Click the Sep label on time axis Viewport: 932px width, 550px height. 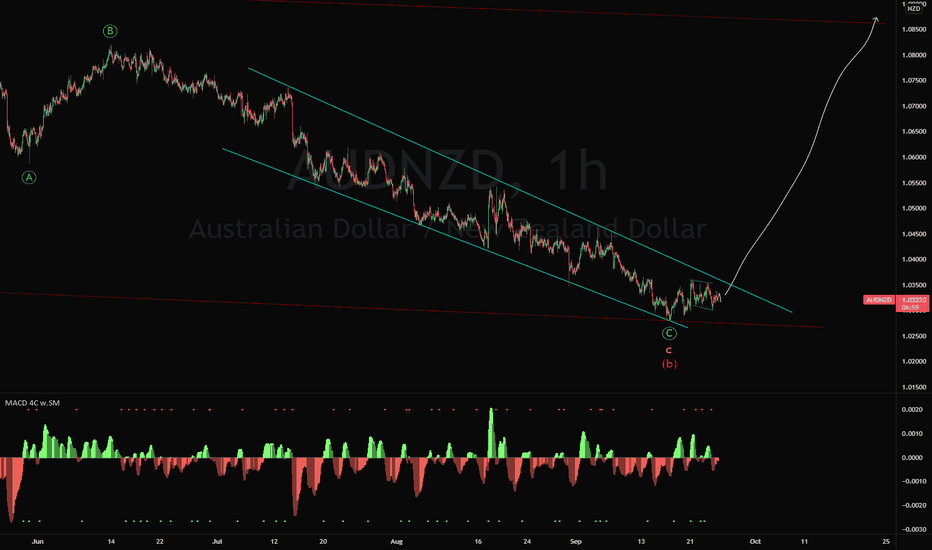point(575,542)
